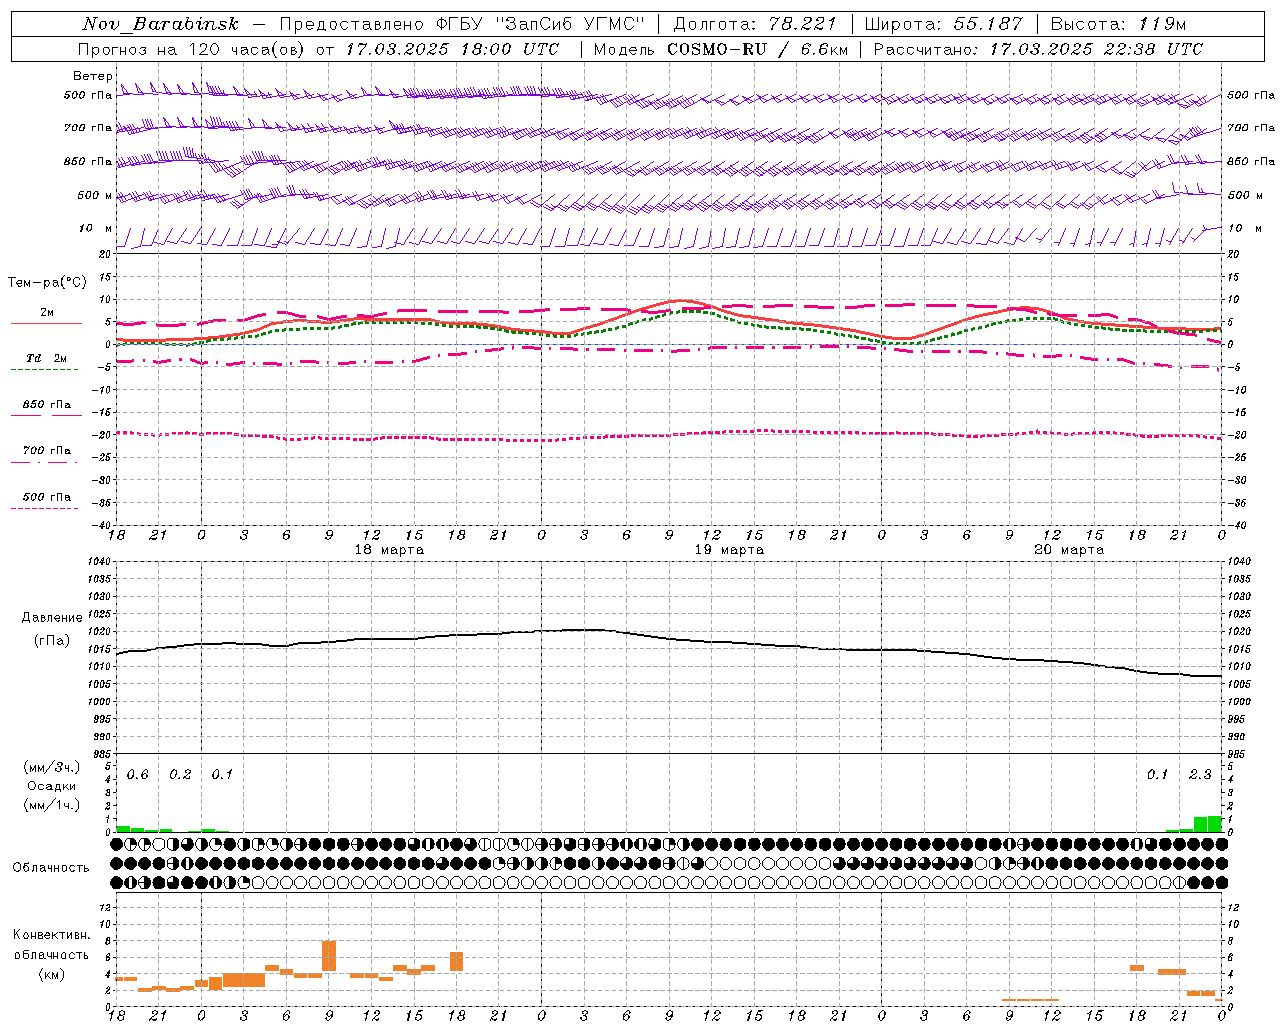Screen dimensions: 1280x1024
Task: Click the '18 марта' date label
Action: 389,550
